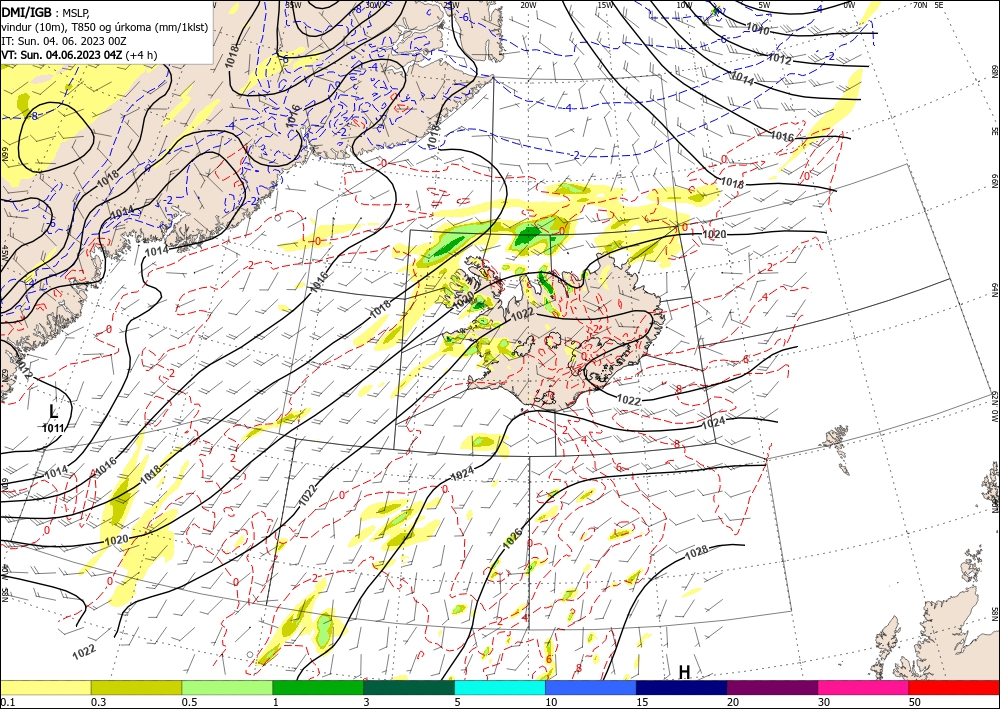The image size is (1000, 709).
Task: Click the light green 0.5–1 mm legend swatch
Action: [227, 687]
